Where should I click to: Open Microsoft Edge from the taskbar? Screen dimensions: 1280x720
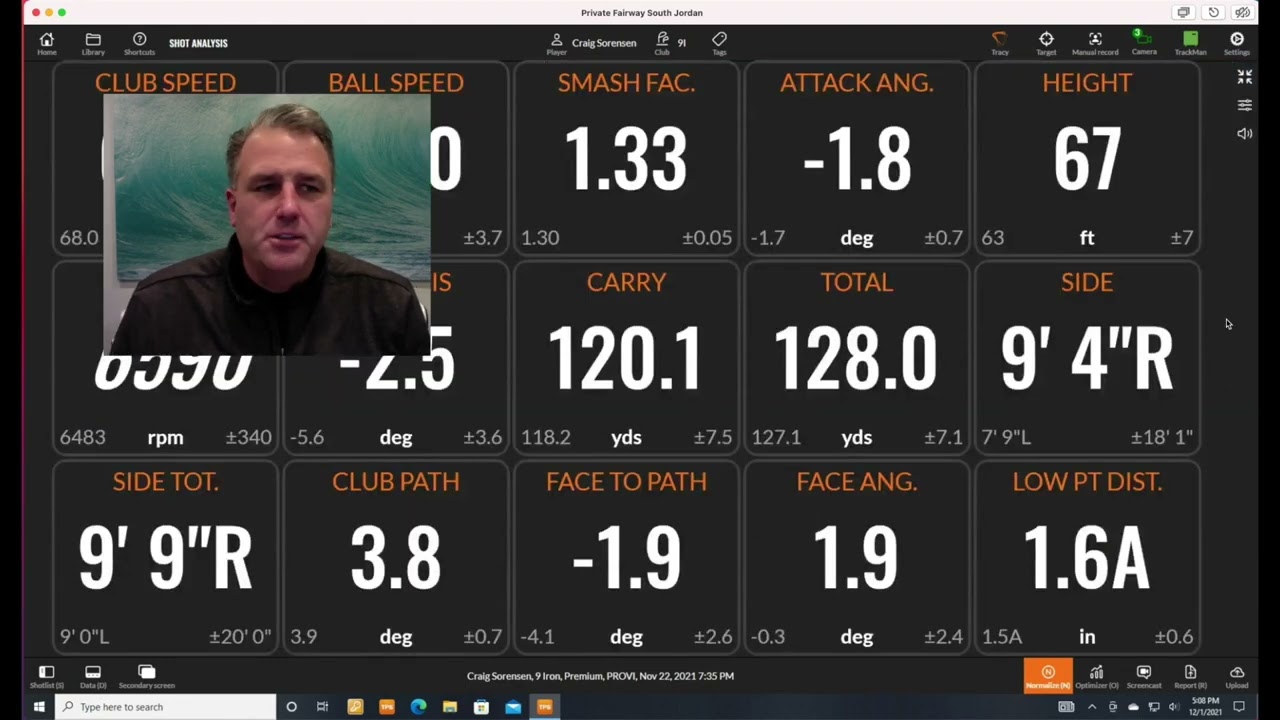pyautogui.click(x=418, y=707)
